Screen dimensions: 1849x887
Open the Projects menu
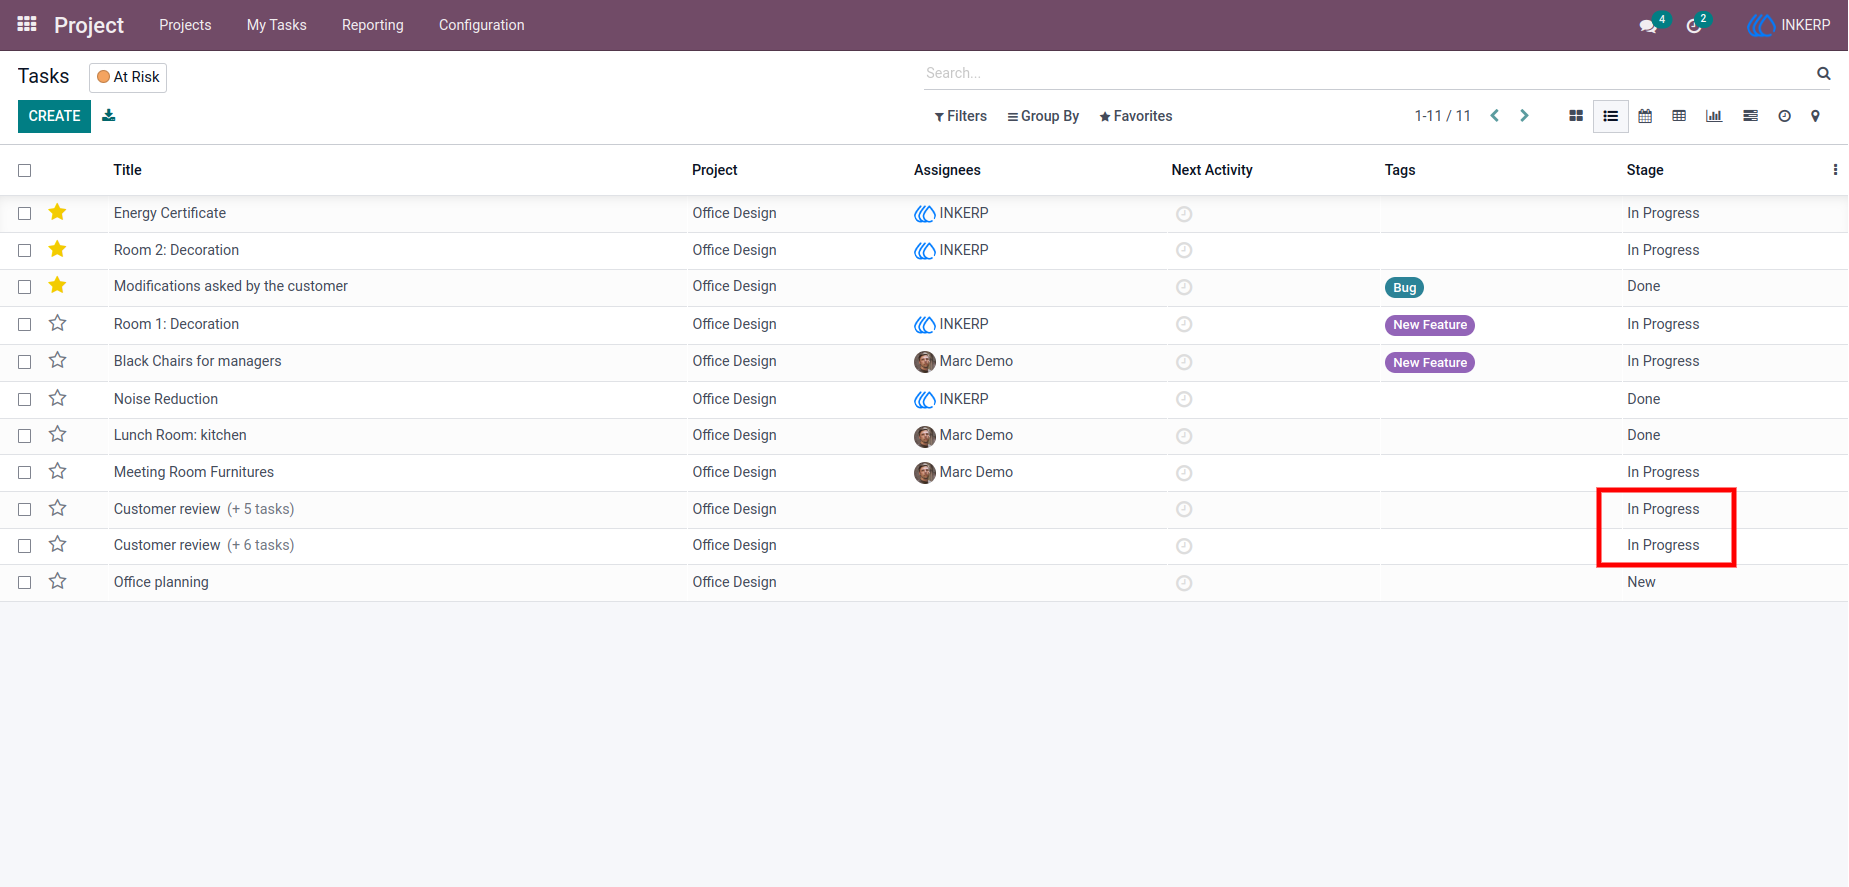pyautogui.click(x=185, y=25)
